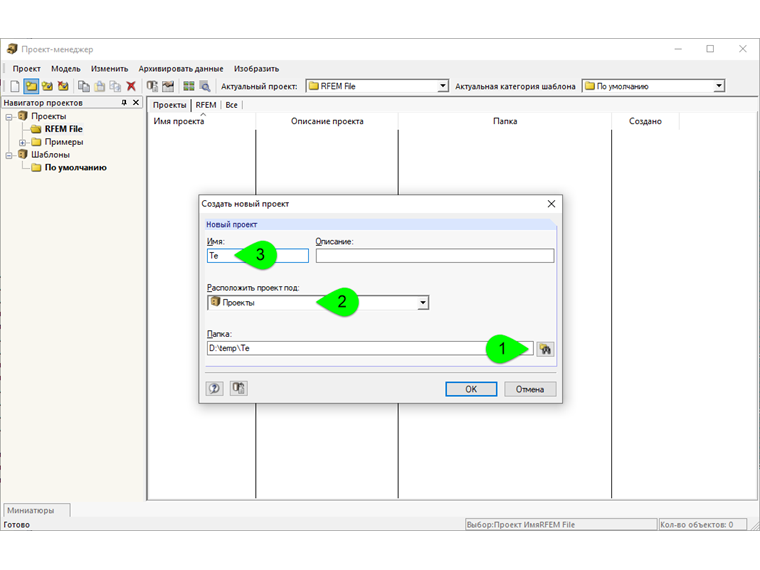The image size is (760, 570).
Task: Collapse the Шаблоны tree node
Action: pyautogui.click(x=9, y=155)
